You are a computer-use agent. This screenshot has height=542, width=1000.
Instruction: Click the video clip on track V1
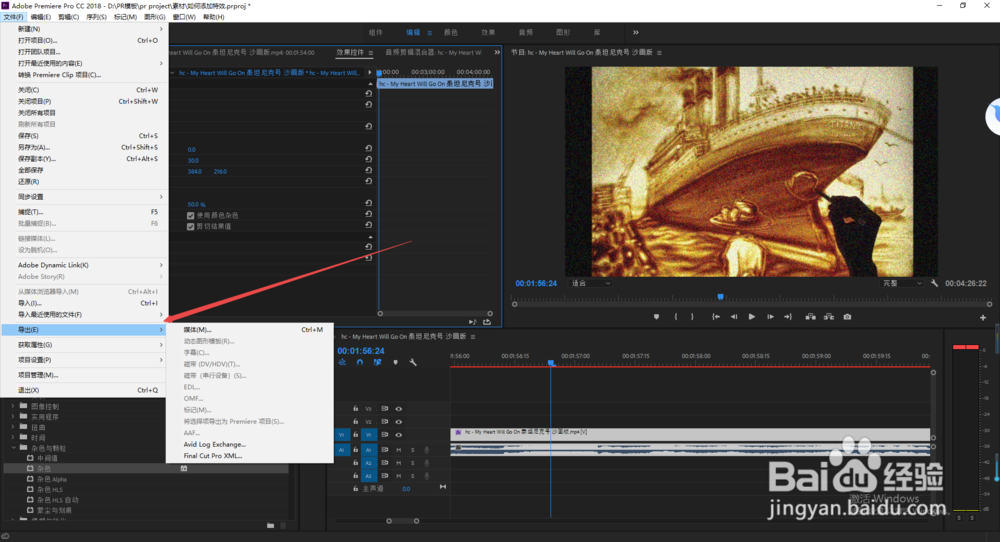click(690, 434)
